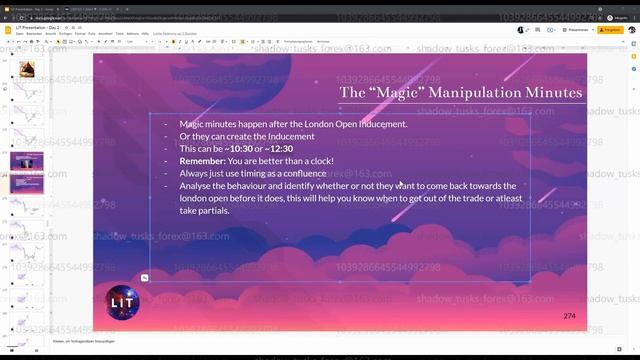
Task: Collapse the toolbar with the chevron
Action: (623, 42)
